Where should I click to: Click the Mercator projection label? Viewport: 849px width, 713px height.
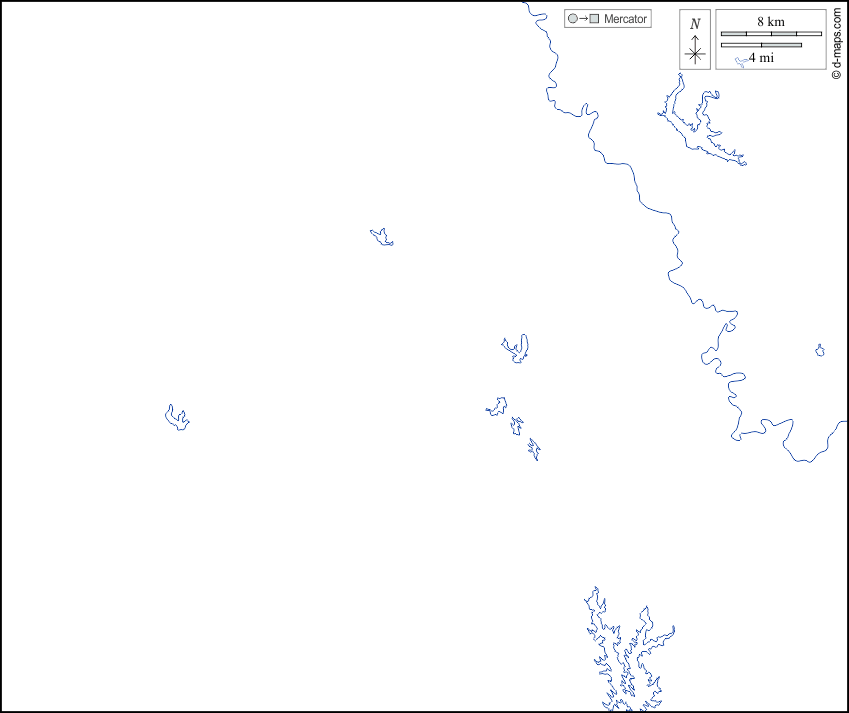[625, 19]
